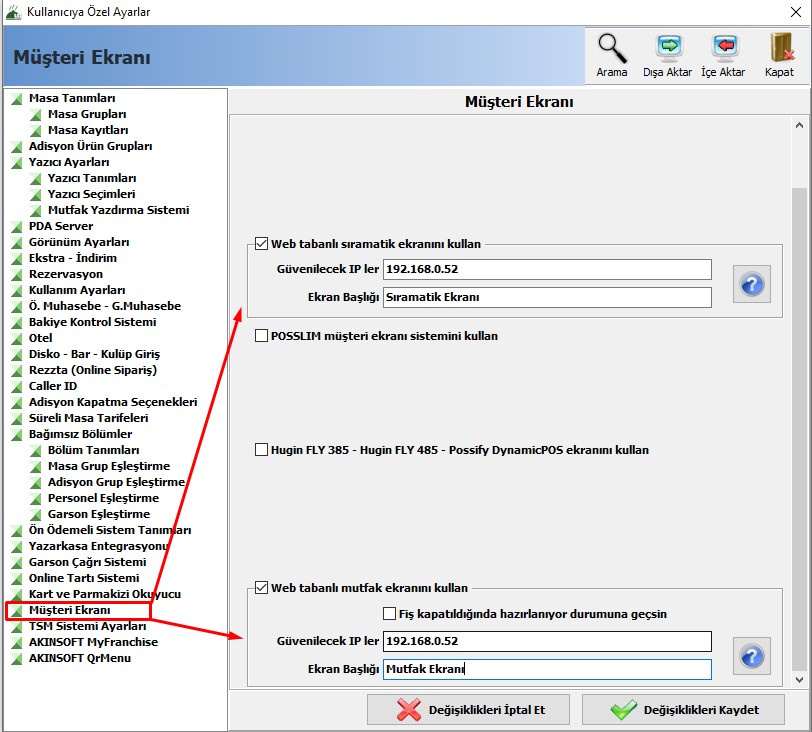Select Kart ve Parmakizi Okuyucu
The width and height of the screenshot is (812, 732).
point(105,594)
